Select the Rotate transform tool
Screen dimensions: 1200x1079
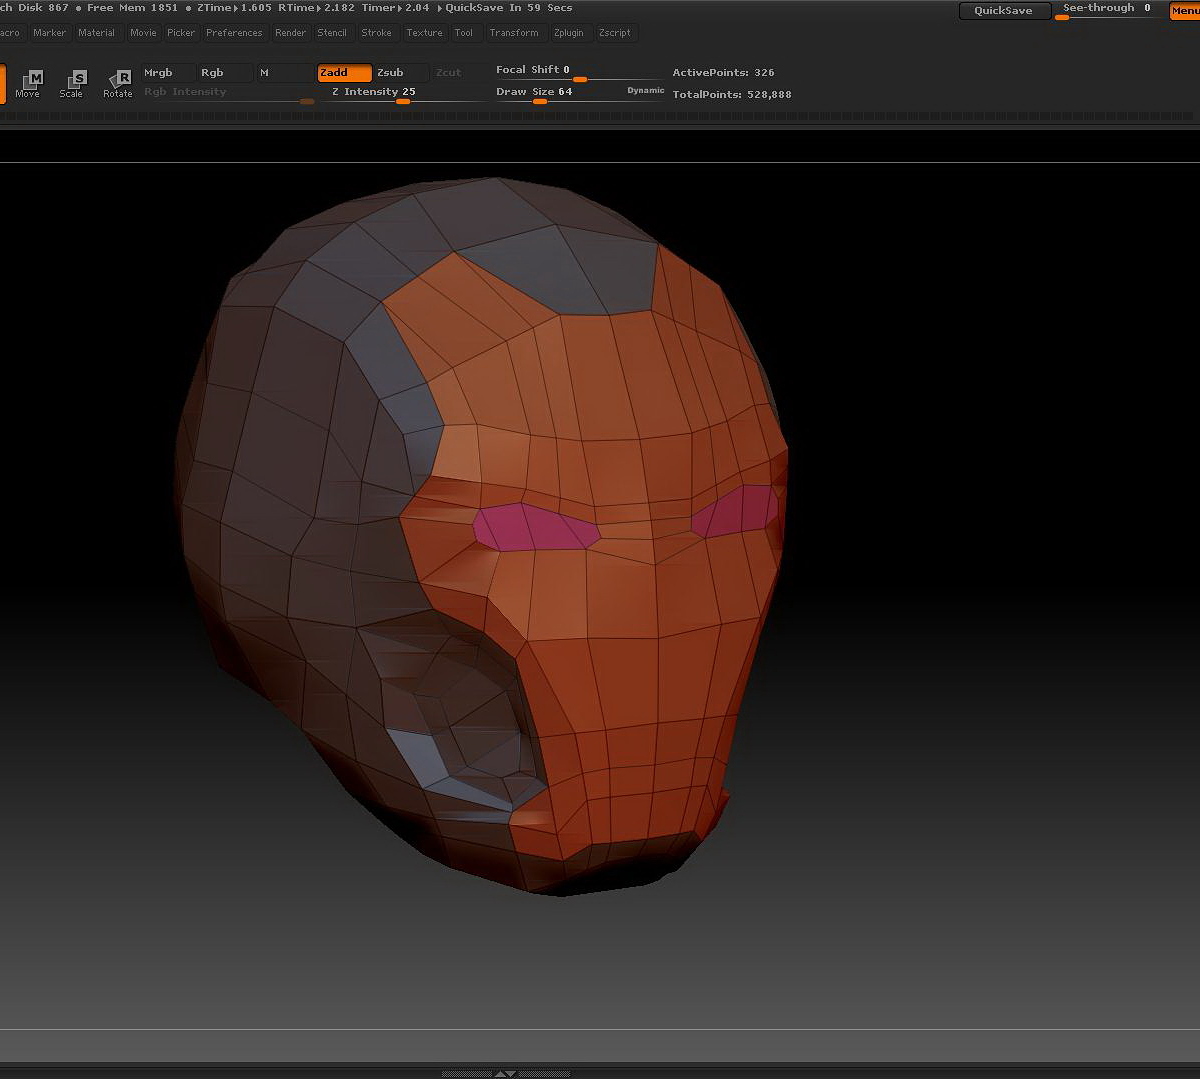coord(117,83)
